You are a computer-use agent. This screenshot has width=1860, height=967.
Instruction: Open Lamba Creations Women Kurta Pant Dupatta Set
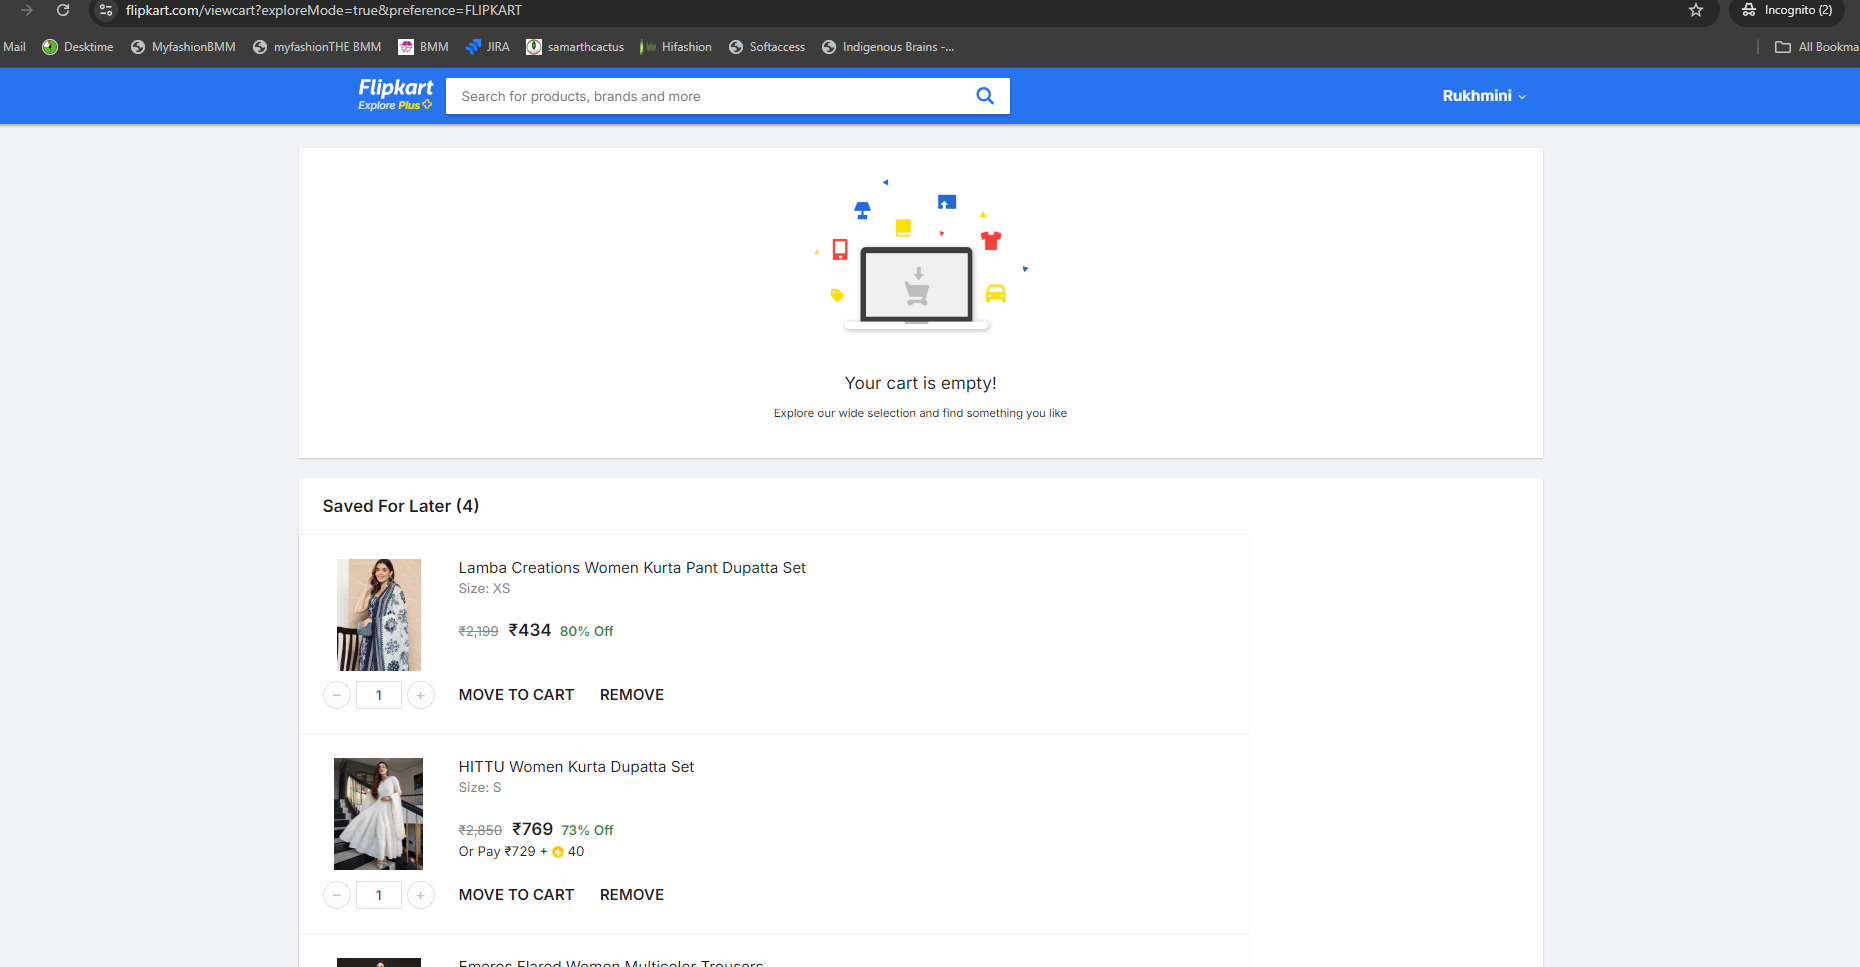(632, 568)
